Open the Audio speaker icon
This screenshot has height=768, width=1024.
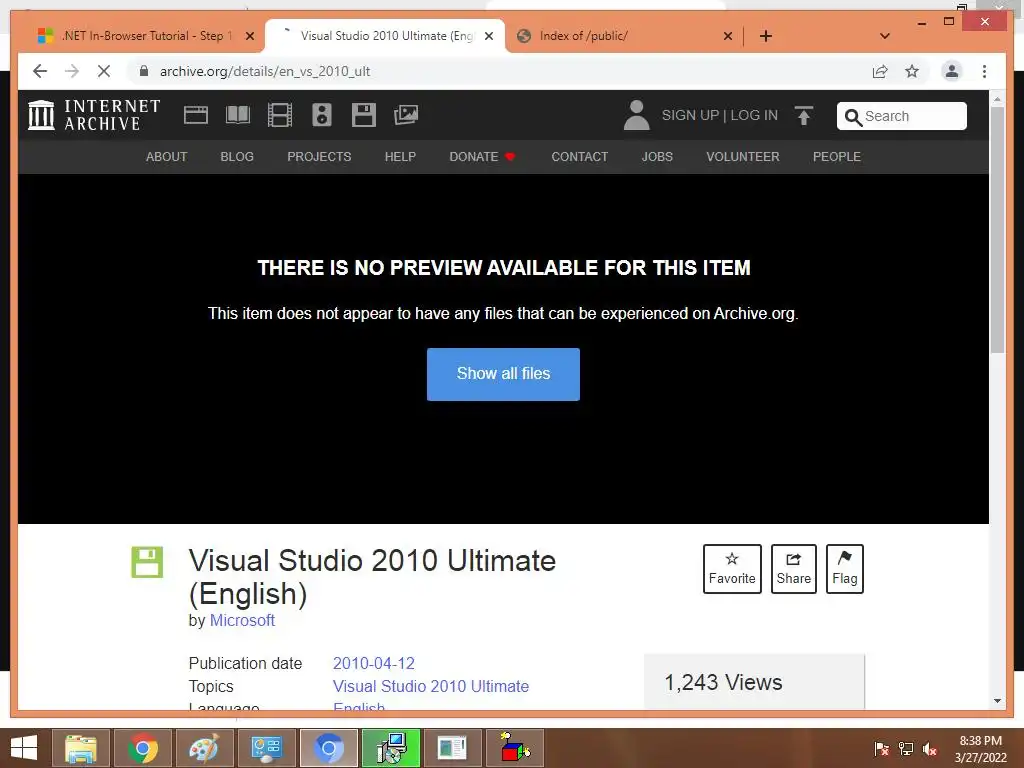(321, 115)
